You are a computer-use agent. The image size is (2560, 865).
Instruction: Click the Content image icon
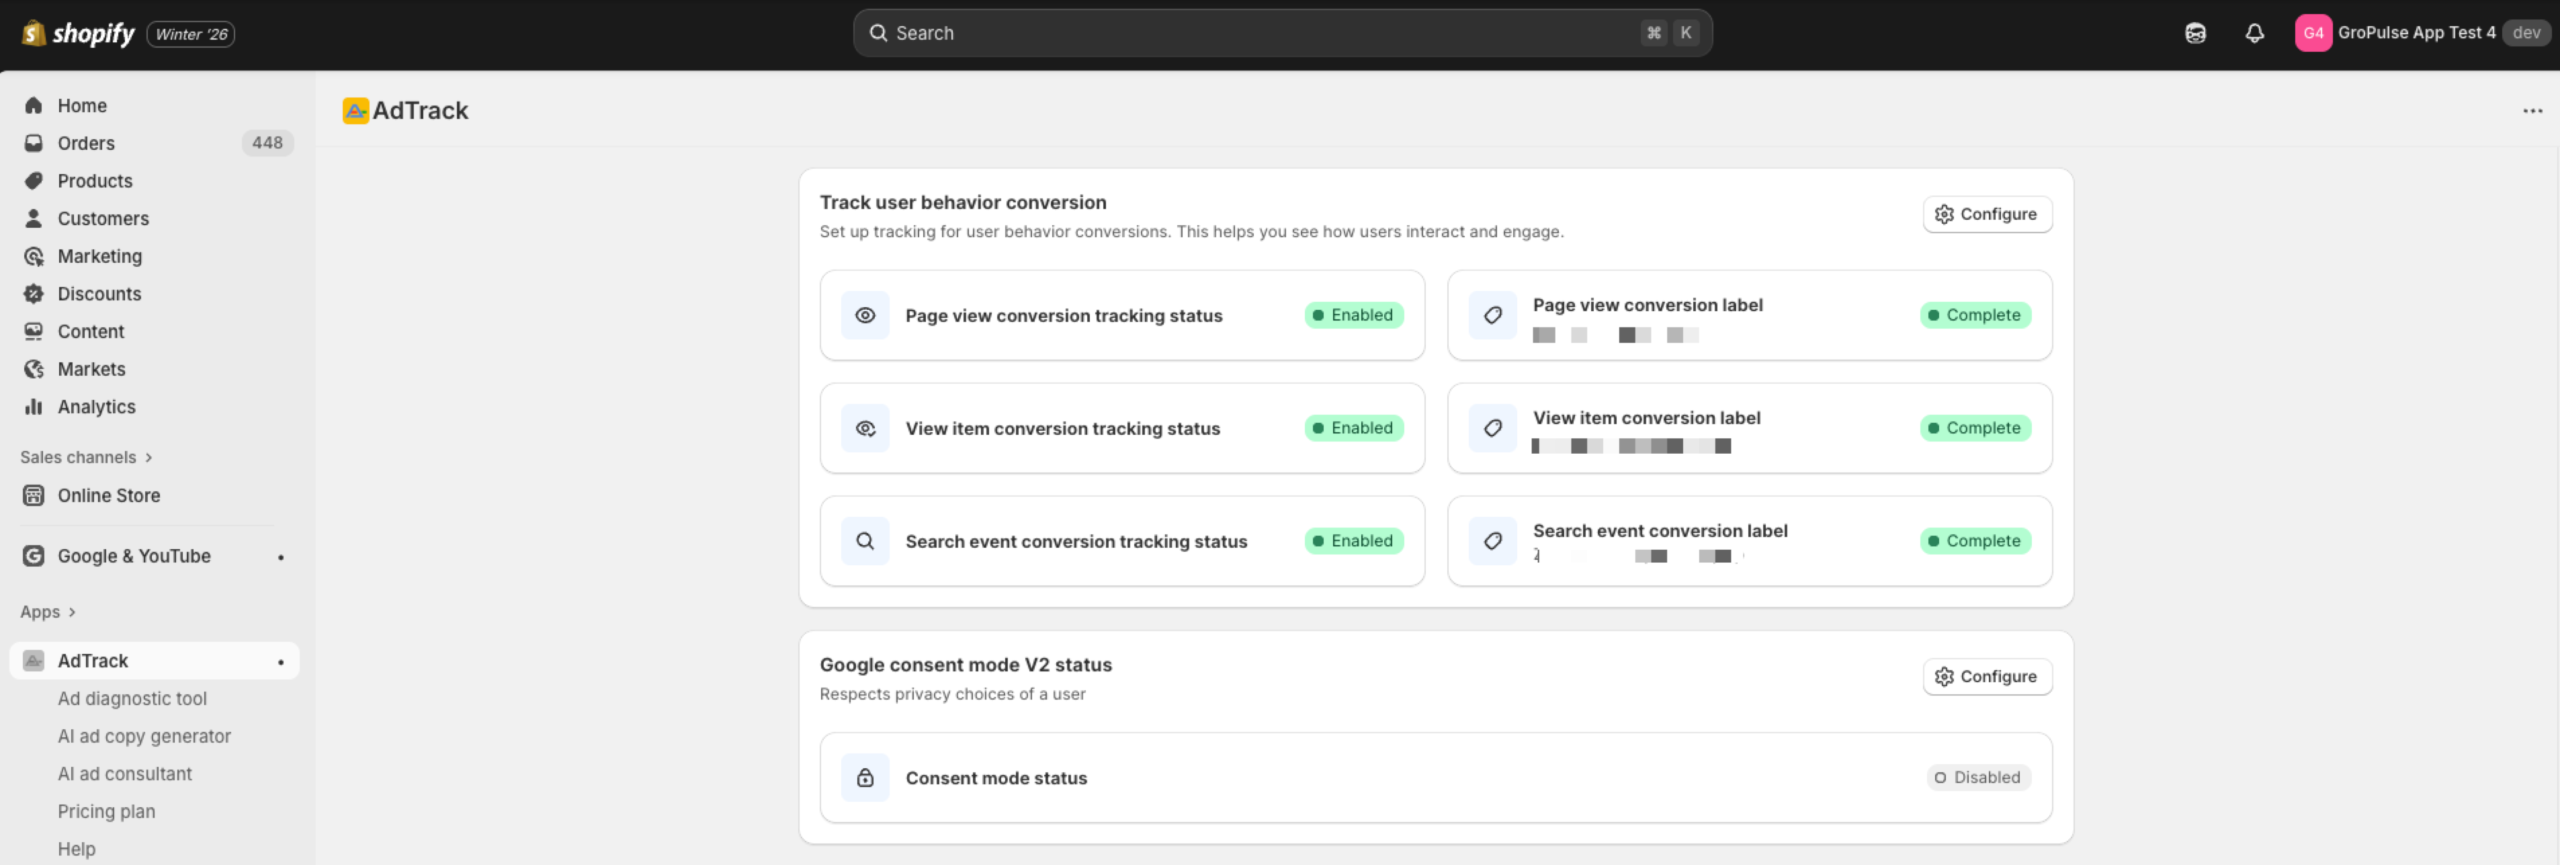point(34,331)
